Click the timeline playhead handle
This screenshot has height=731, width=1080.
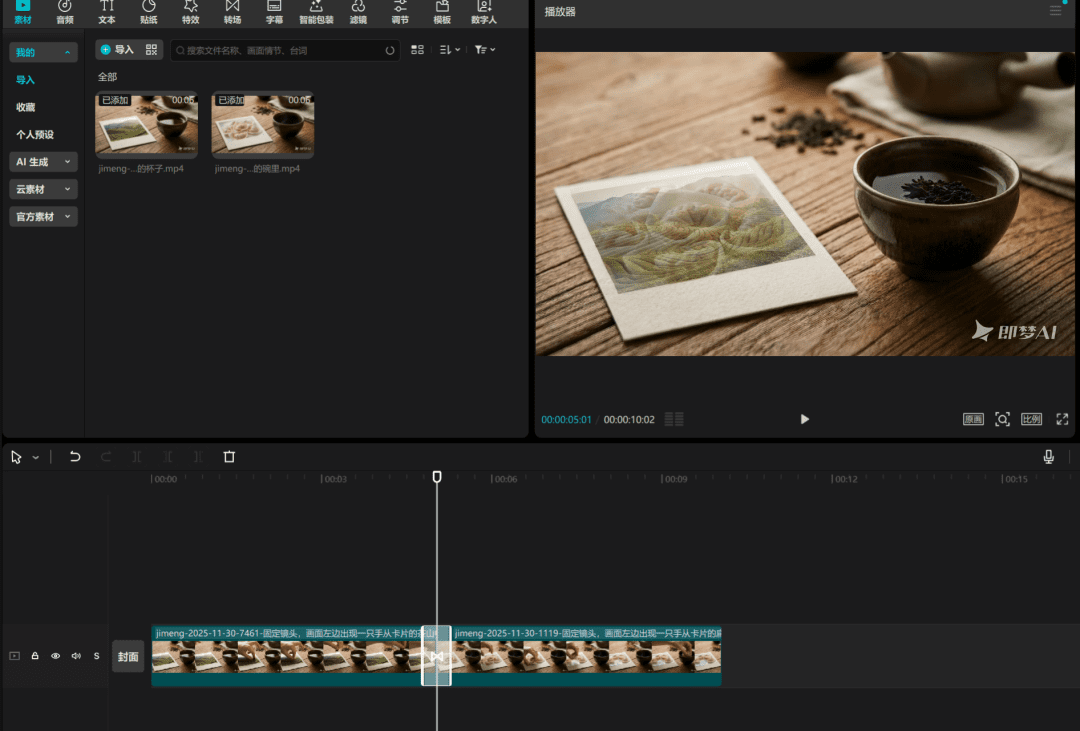(437, 477)
